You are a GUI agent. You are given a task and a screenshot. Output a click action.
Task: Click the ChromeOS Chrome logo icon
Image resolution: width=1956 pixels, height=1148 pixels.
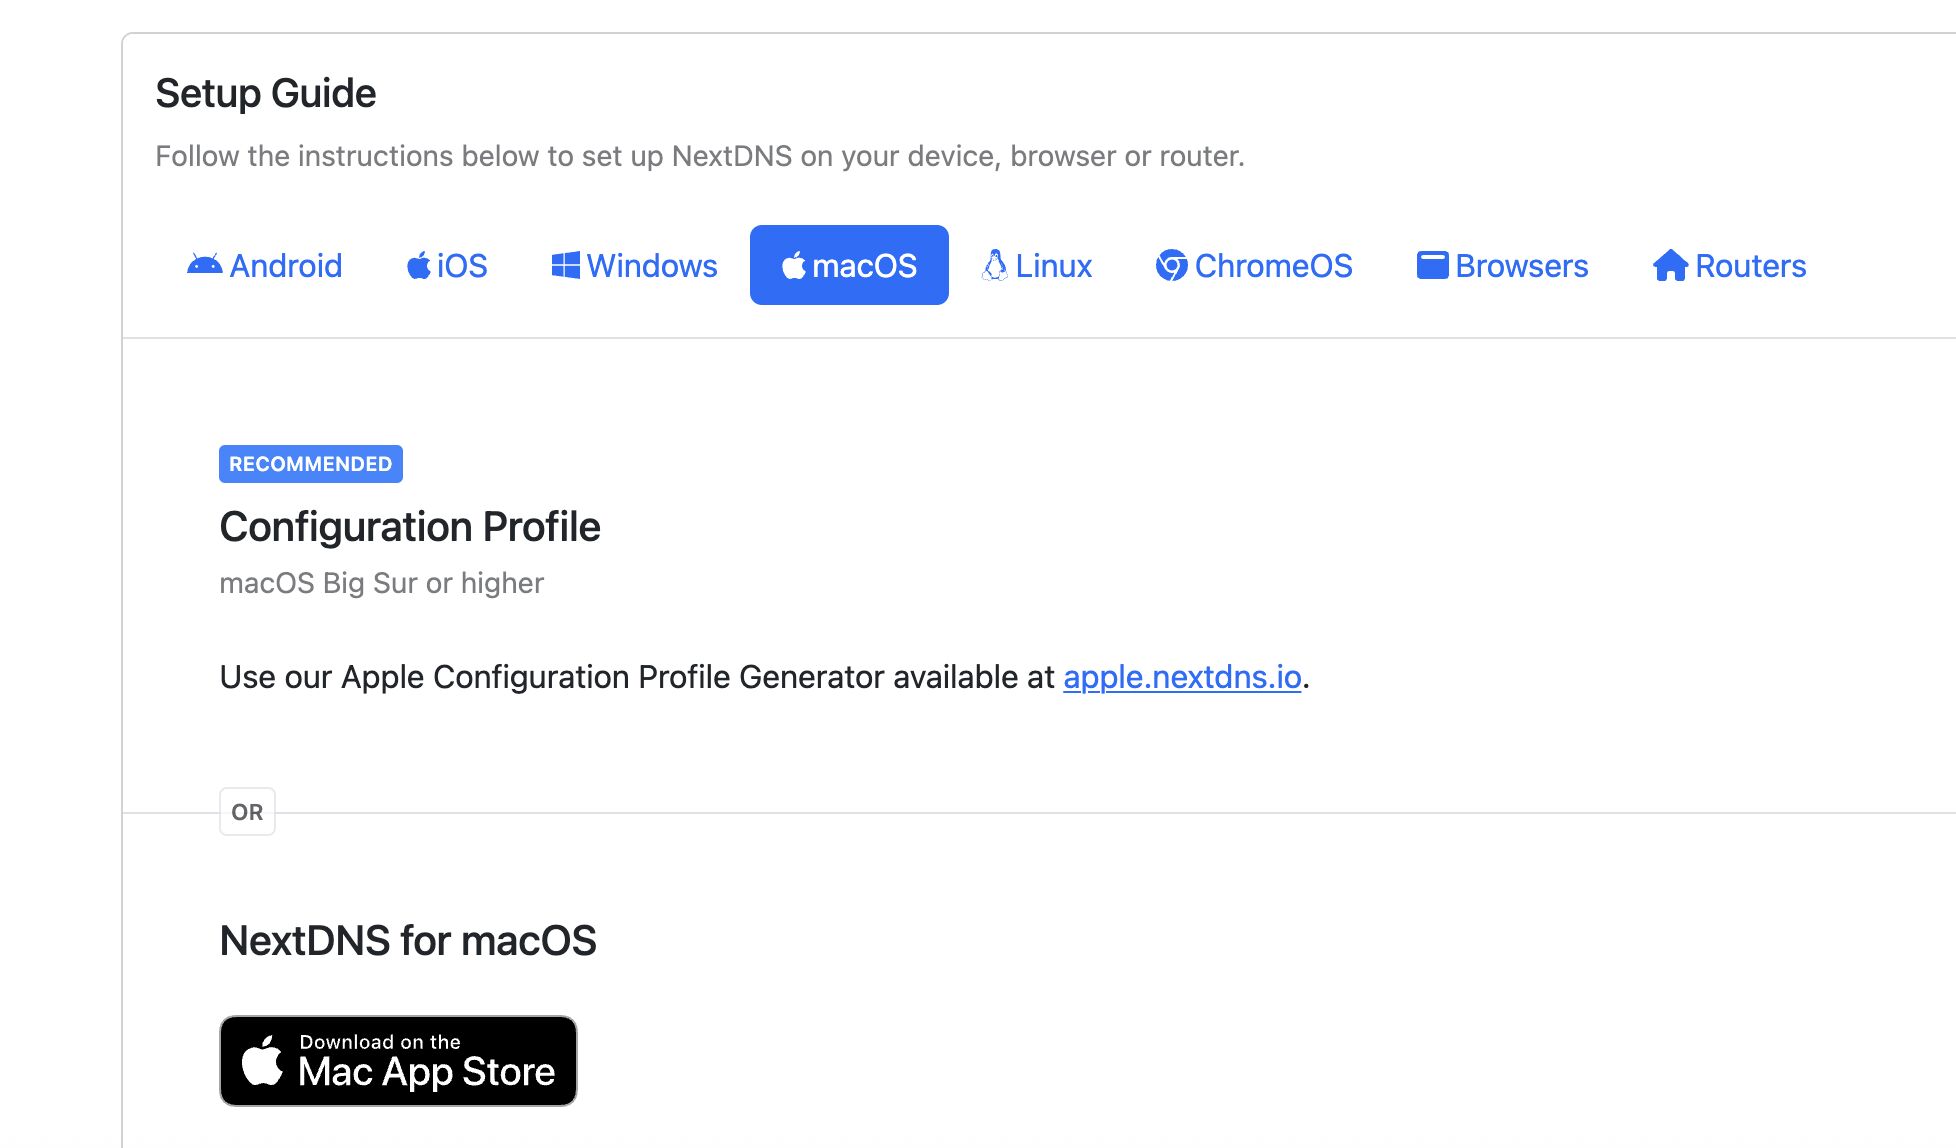(1171, 265)
